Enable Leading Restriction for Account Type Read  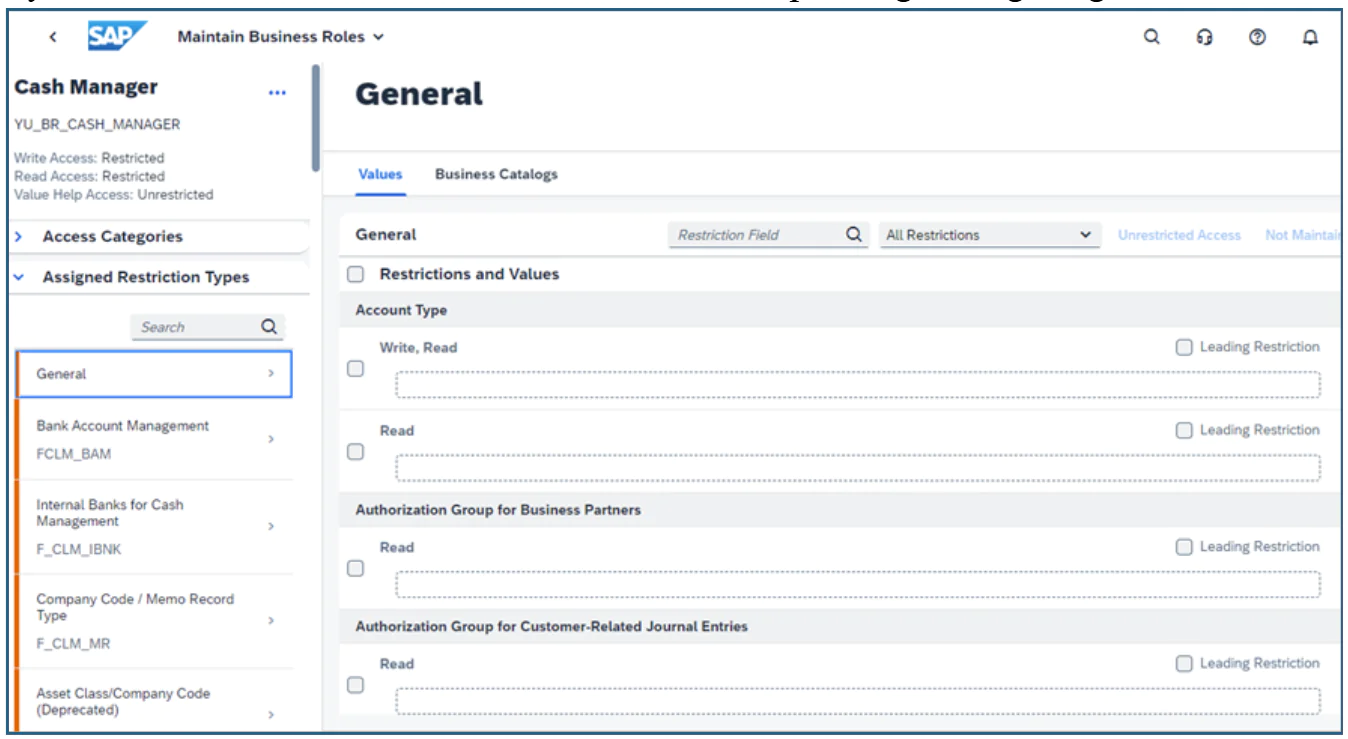click(x=1184, y=430)
